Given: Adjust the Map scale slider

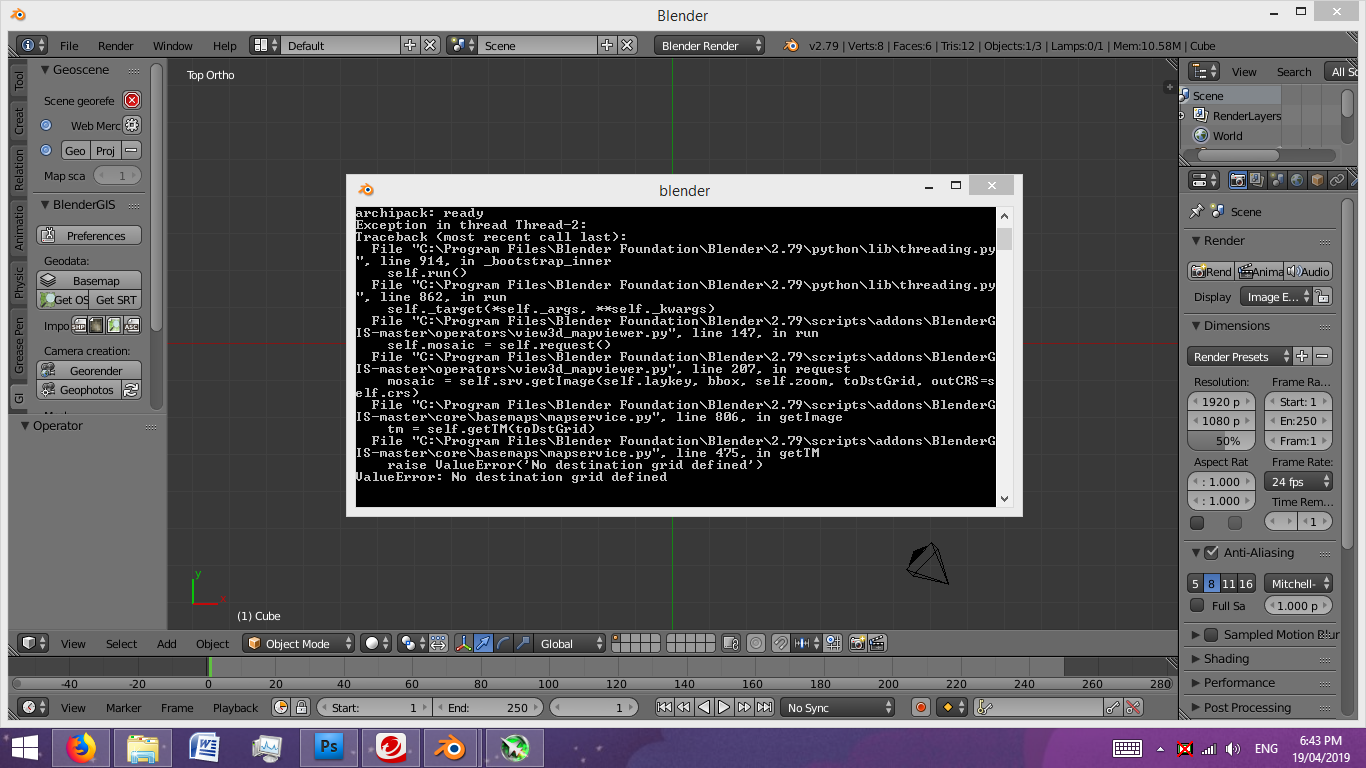Looking at the screenshot, I should [x=117, y=175].
